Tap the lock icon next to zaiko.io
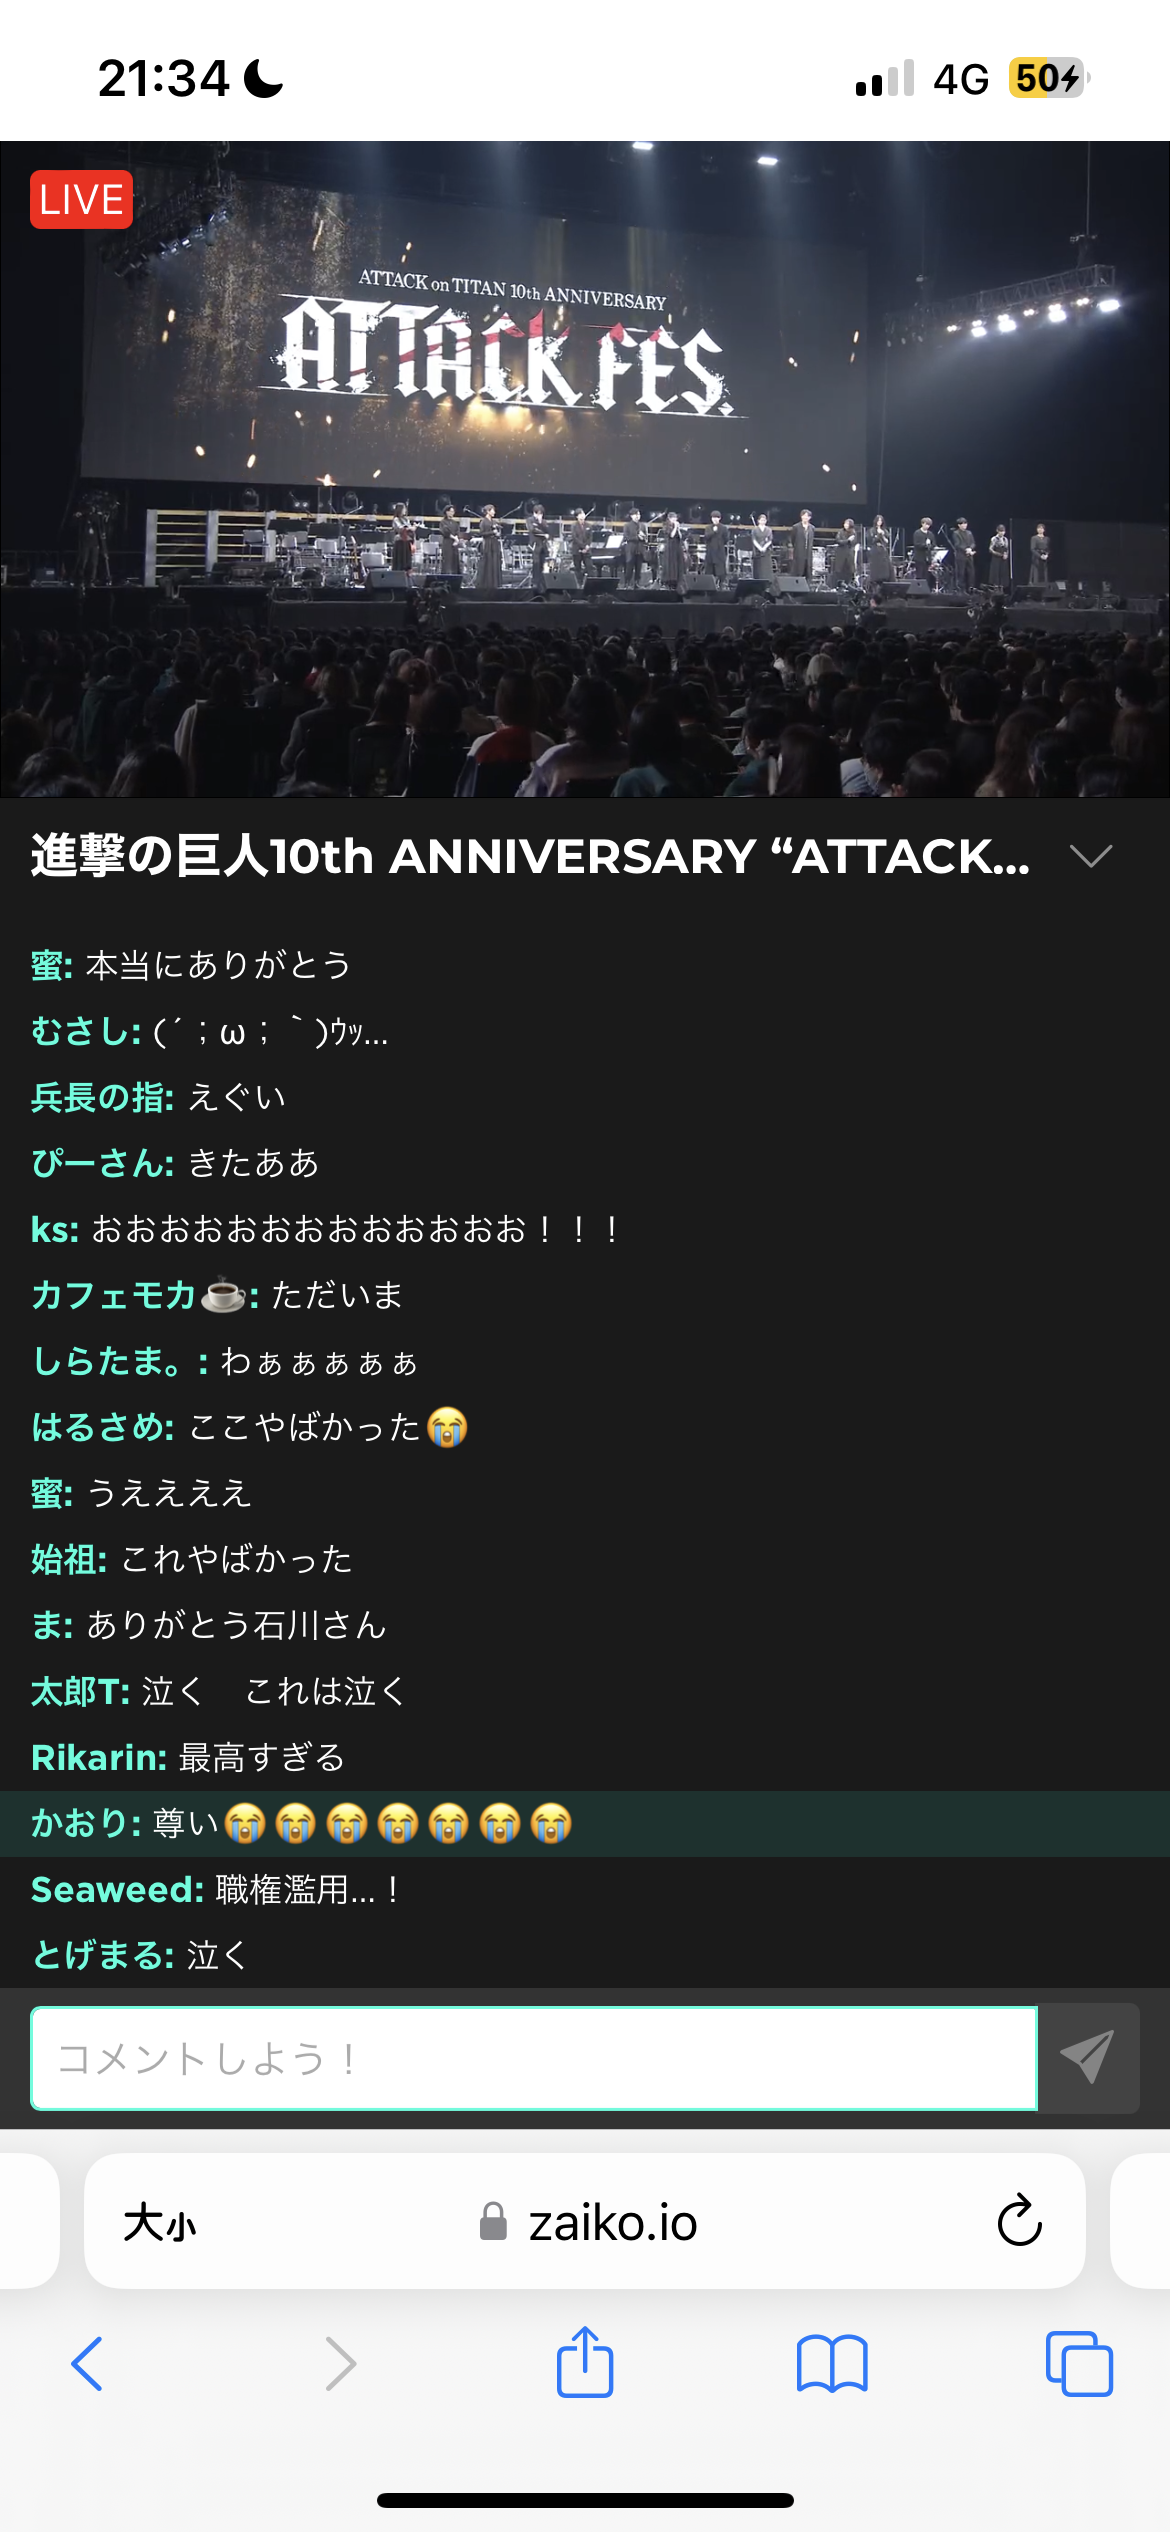This screenshot has width=1170, height=2532. pos(493,2222)
